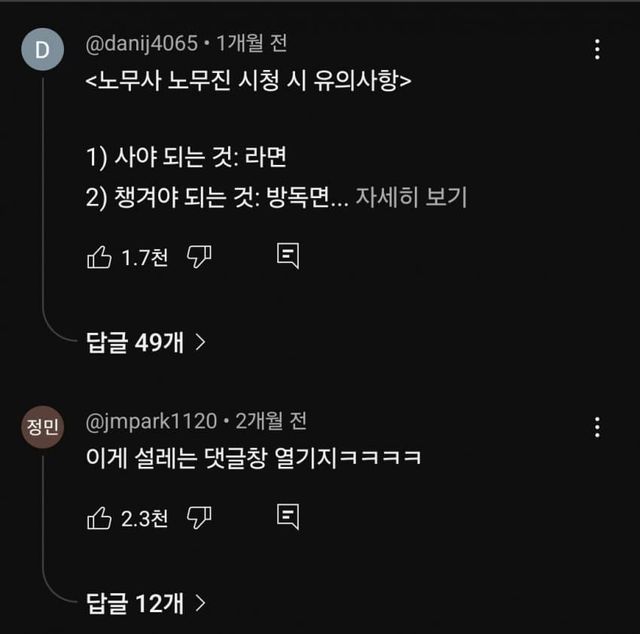Click the 이게 설레는 댓글창 comment text
The height and width of the screenshot is (634, 640).
[253, 459]
